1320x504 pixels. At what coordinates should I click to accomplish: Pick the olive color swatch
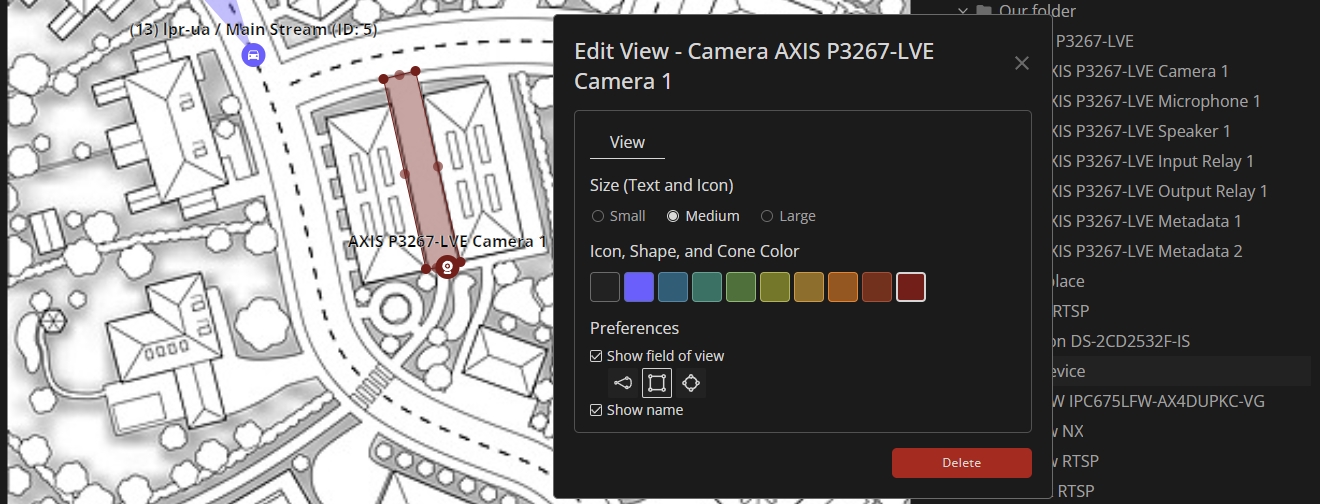(x=775, y=287)
